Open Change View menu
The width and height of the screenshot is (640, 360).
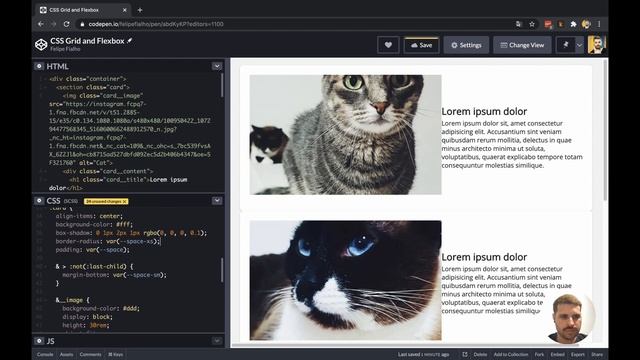[522, 45]
